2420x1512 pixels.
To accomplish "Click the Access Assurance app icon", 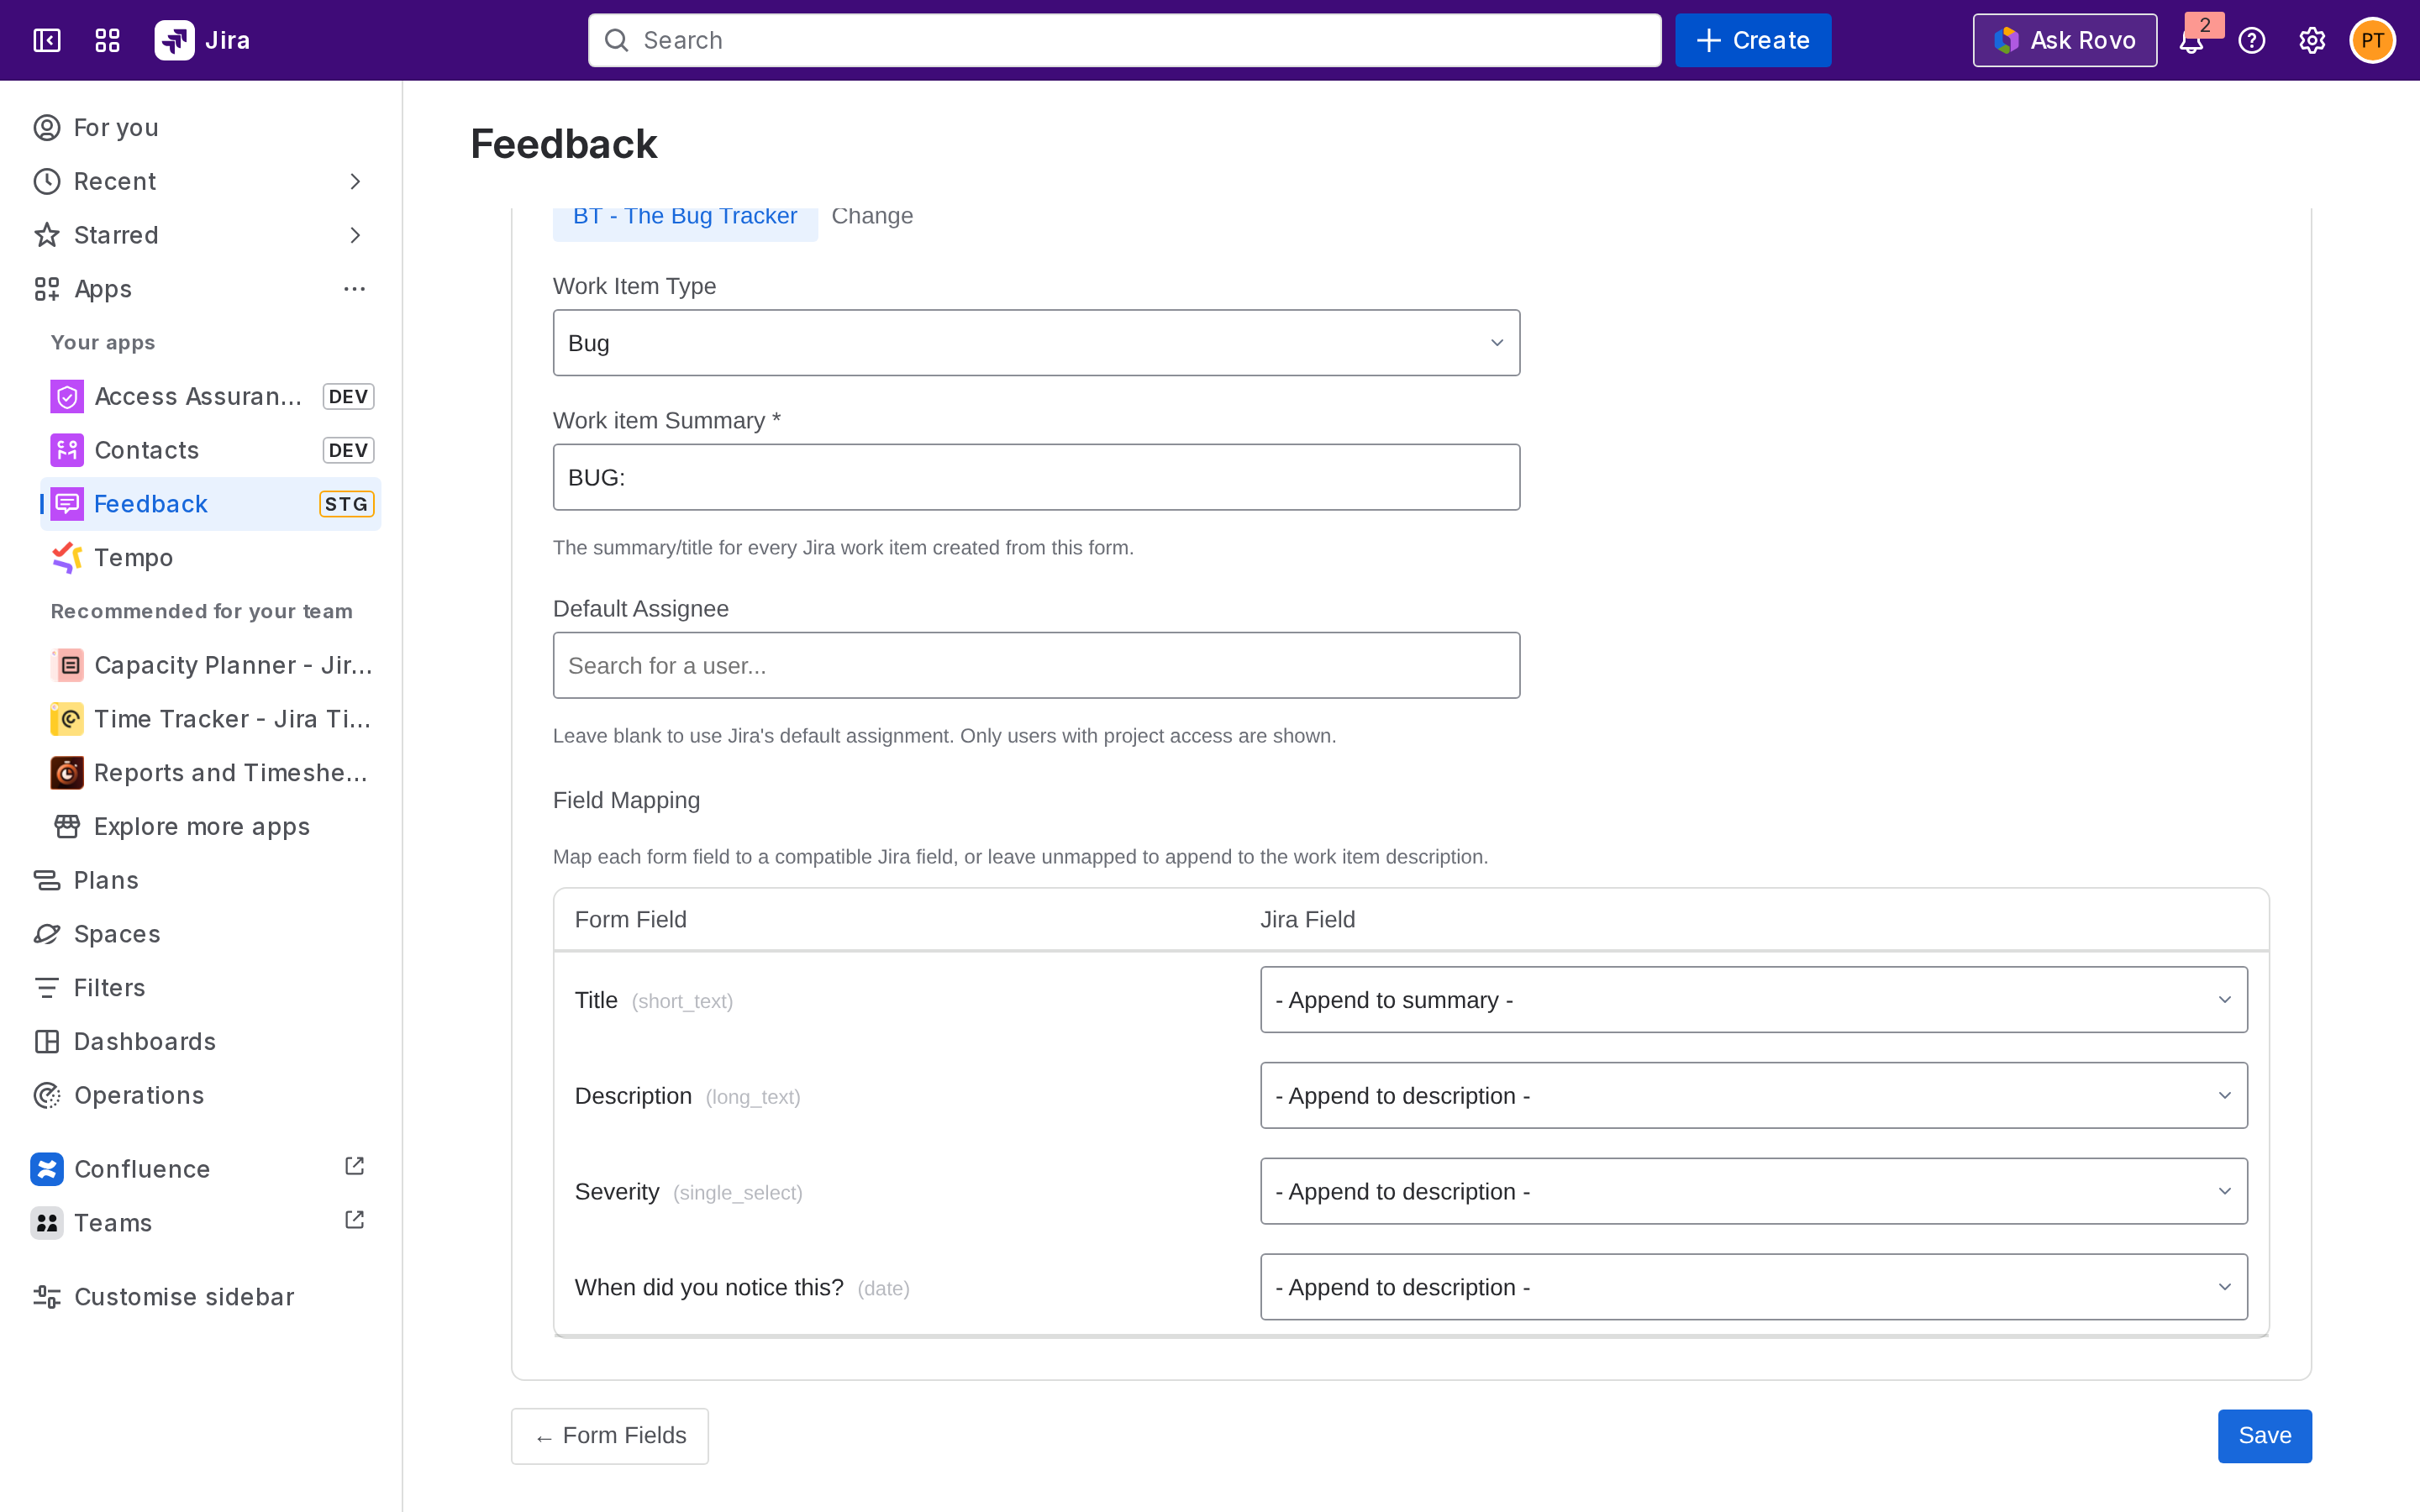I will tap(67, 397).
